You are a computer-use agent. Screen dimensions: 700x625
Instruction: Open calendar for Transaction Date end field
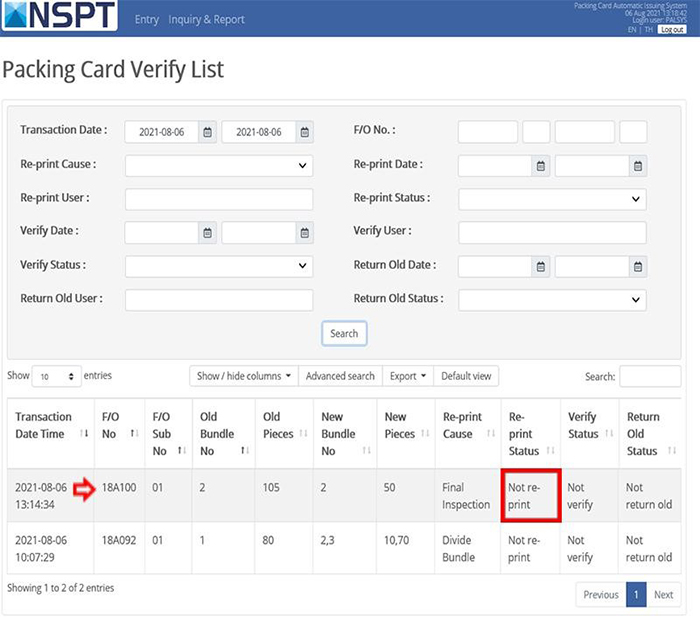coord(305,132)
